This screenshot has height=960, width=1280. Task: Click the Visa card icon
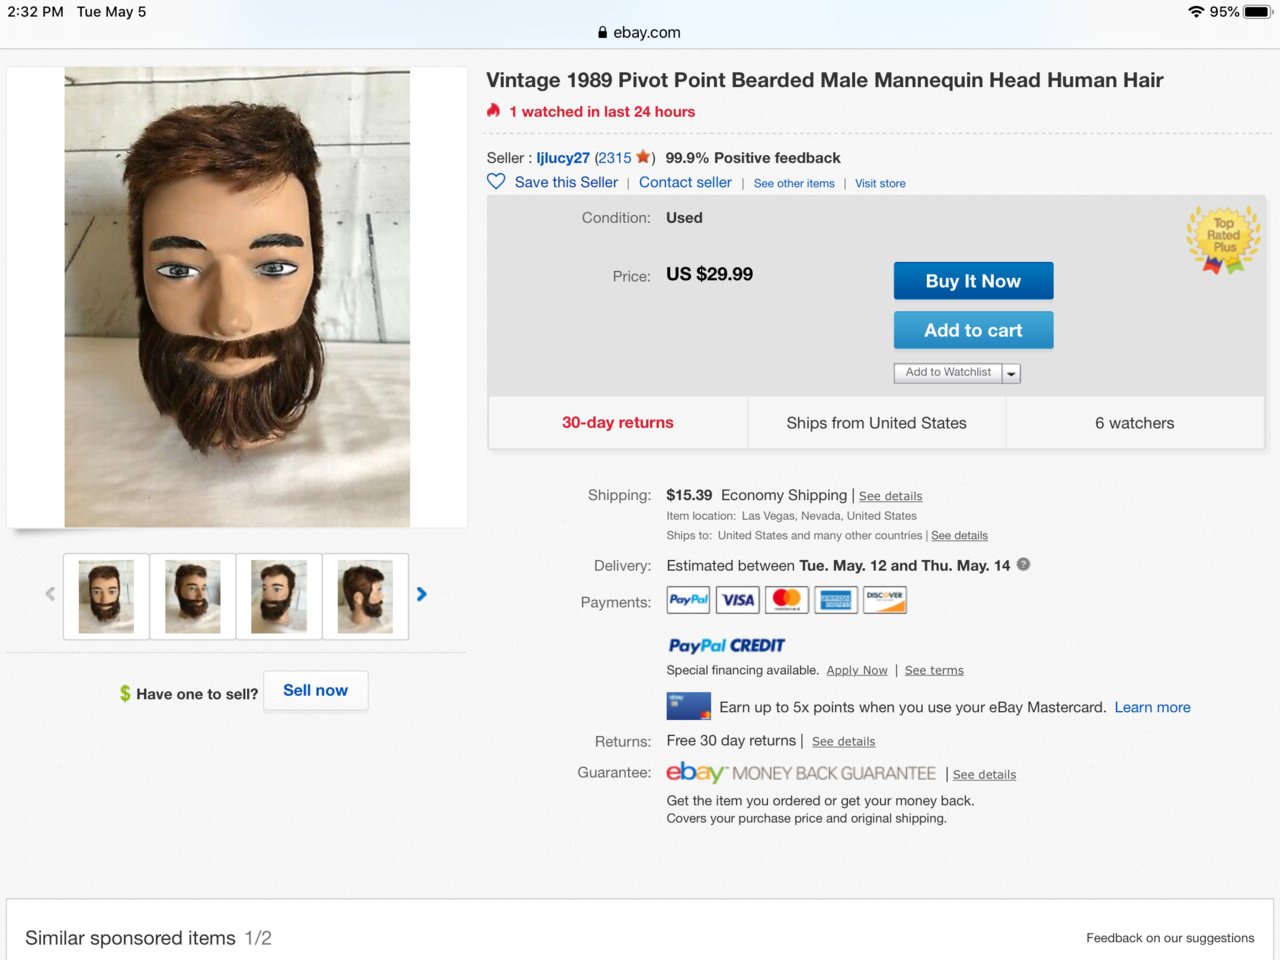point(738,600)
